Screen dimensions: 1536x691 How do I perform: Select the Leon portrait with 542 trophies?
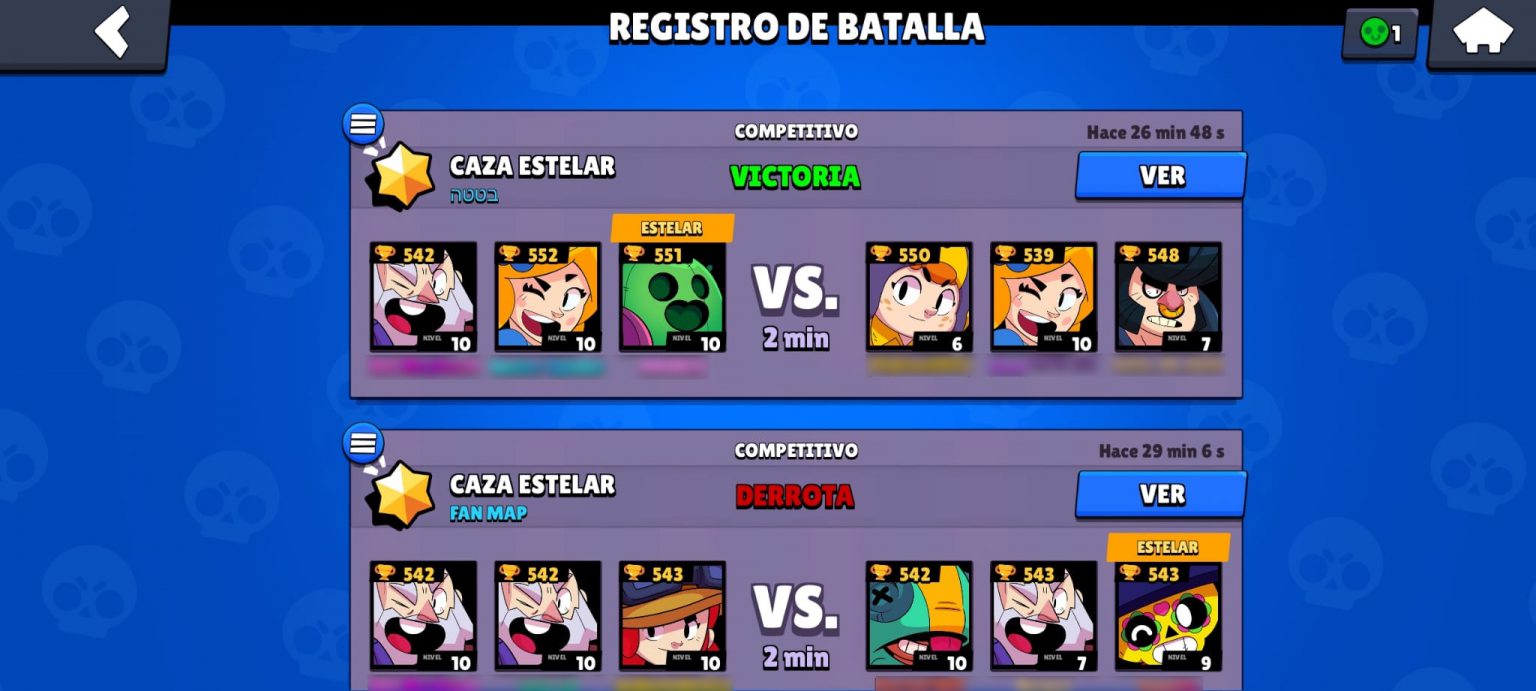tap(919, 616)
